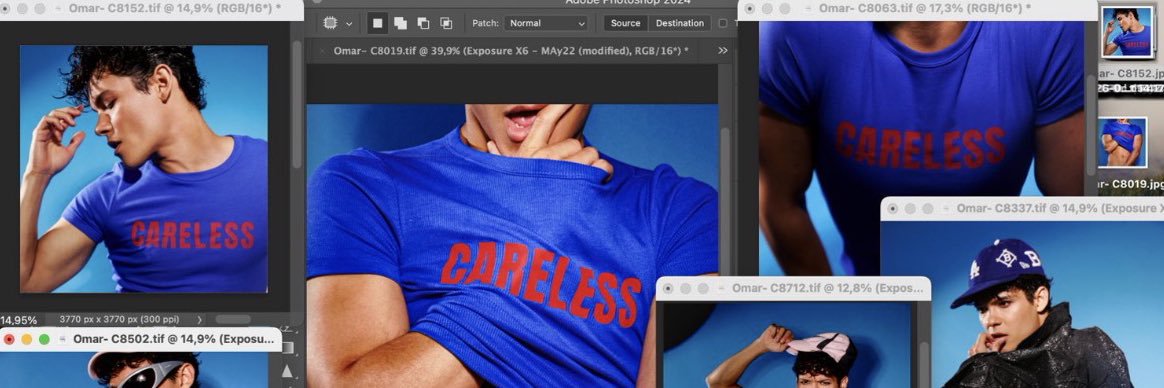Image resolution: width=1164 pixels, height=388 pixels.
Task: Expand the tool preset arrow
Action: (x=349, y=24)
